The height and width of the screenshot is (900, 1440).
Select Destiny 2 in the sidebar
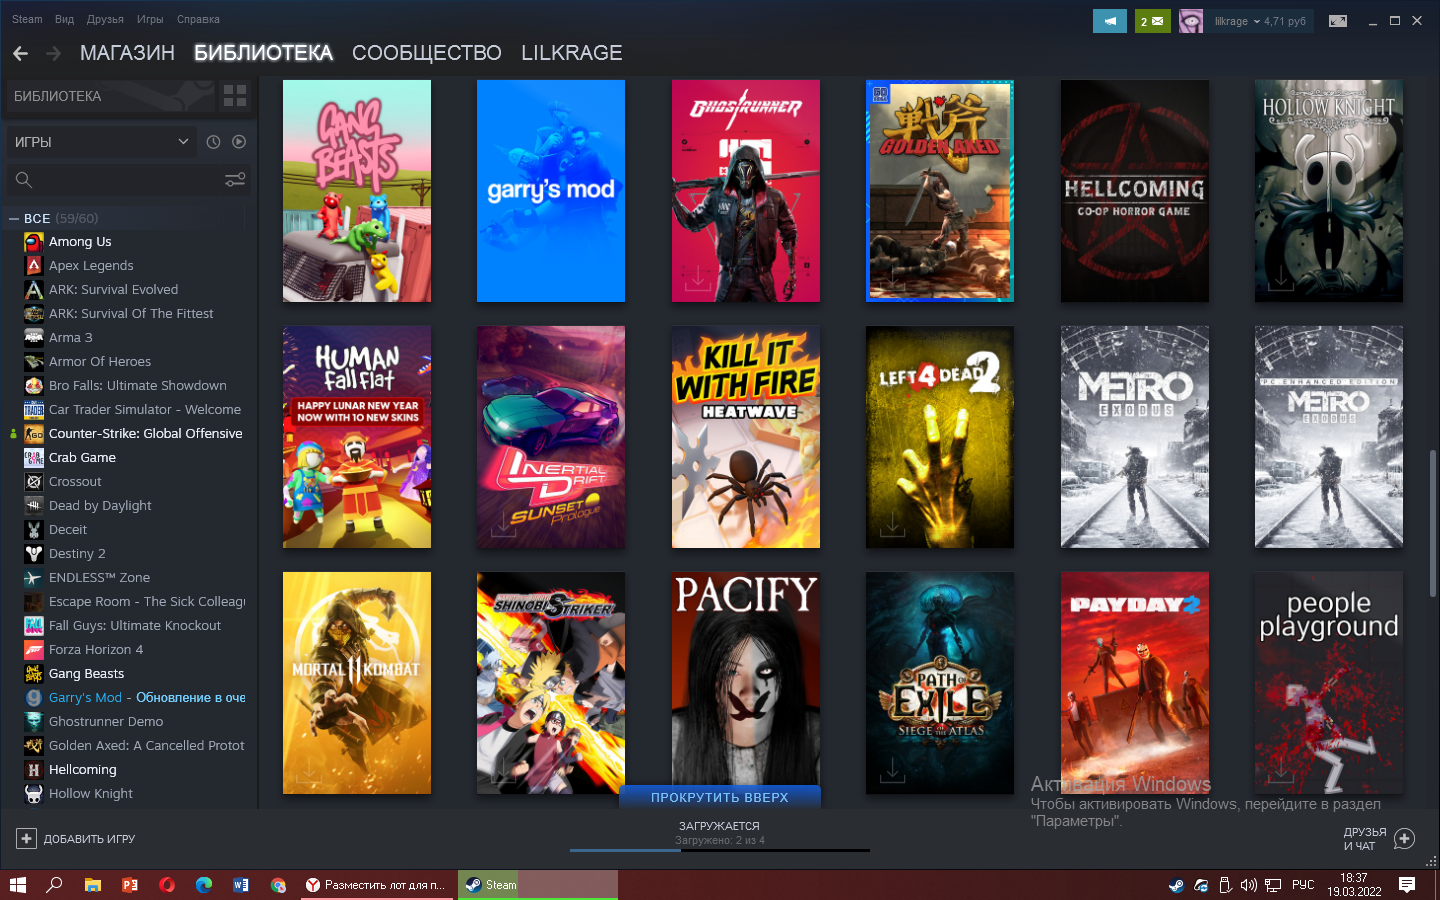coord(134,553)
